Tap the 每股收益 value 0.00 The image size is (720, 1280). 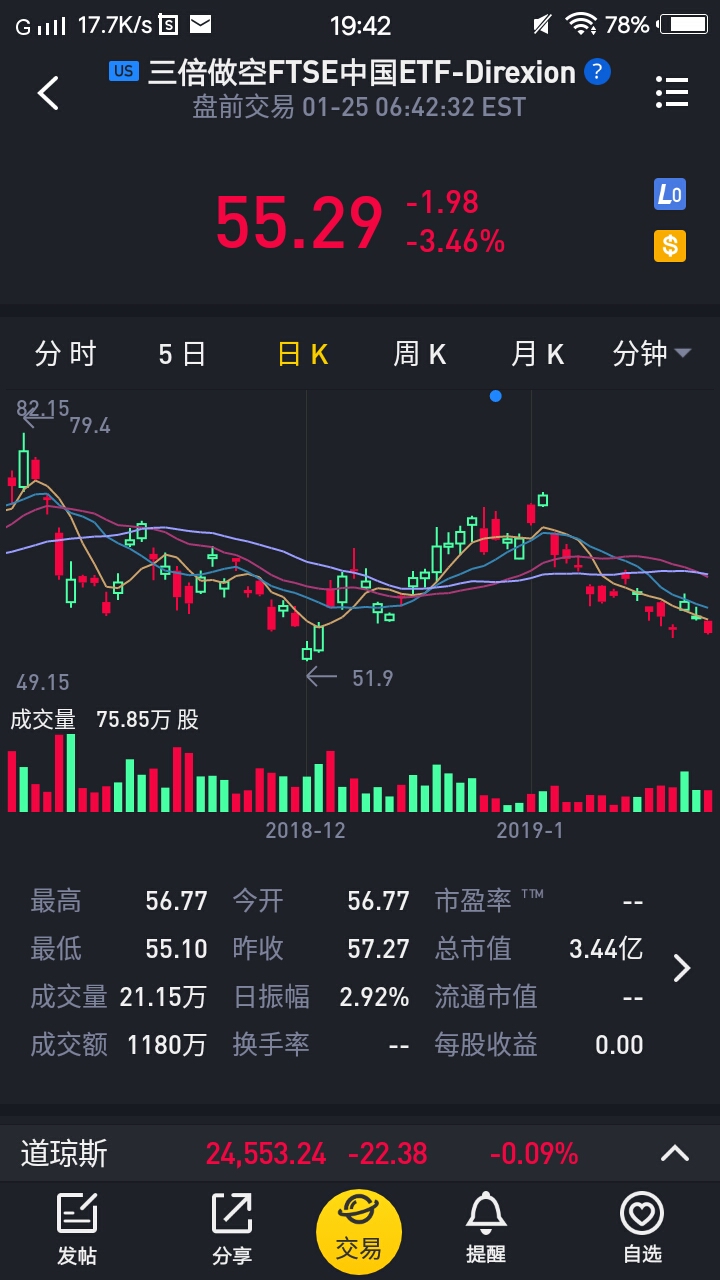pos(619,1045)
